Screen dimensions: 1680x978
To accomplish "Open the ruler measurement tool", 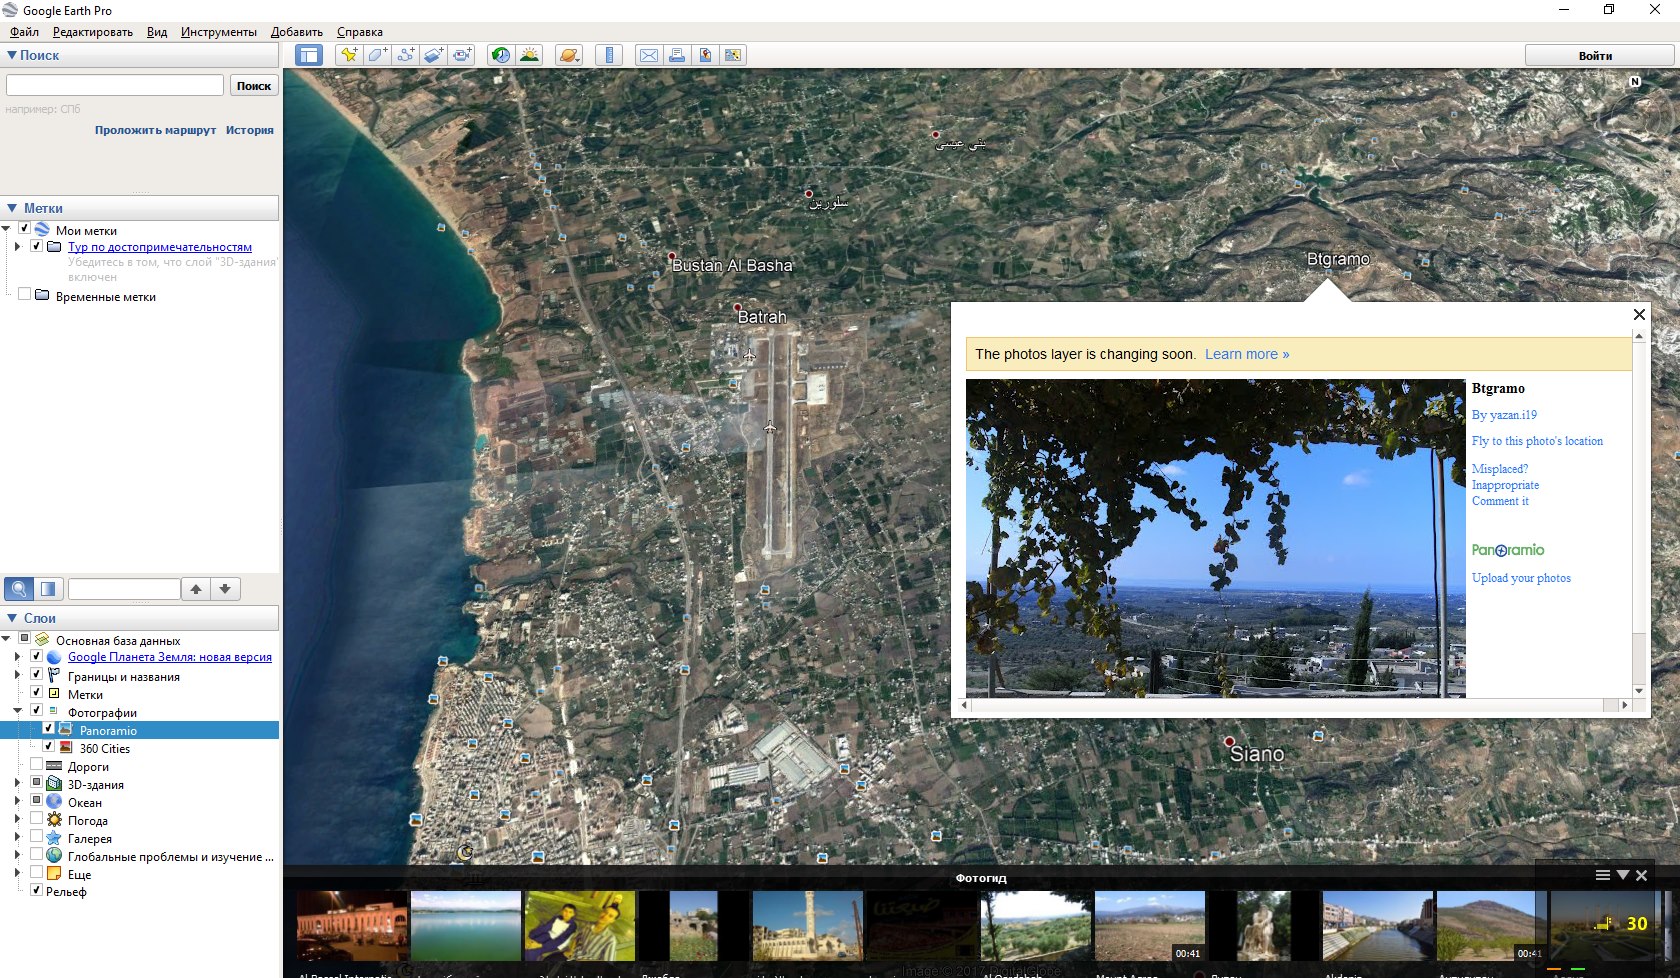I will pyautogui.click(x=608, y=55).
